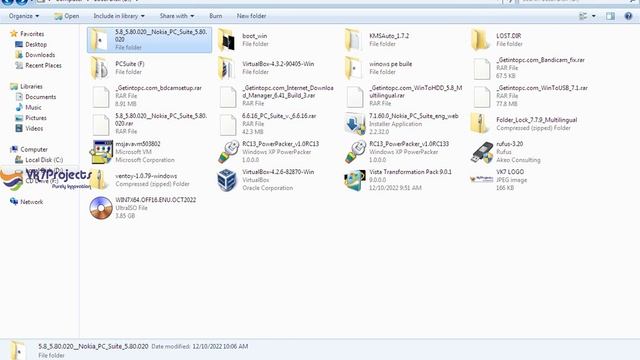
Task: Select the _Getintopc.com_WinToHDD rar file icon
Action: (355, 96)
